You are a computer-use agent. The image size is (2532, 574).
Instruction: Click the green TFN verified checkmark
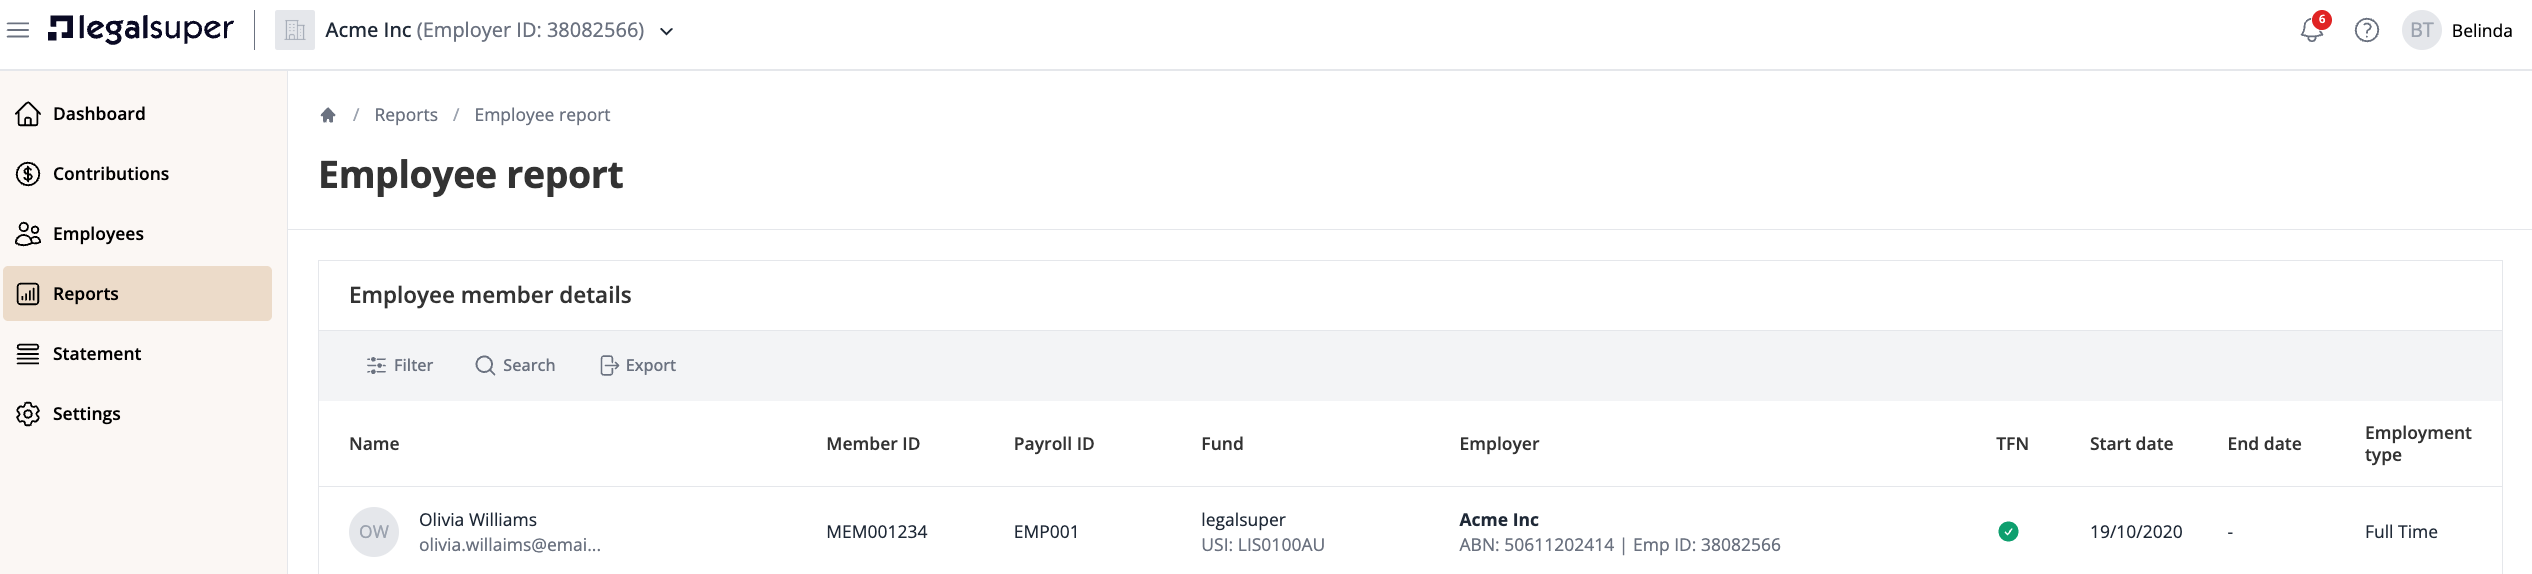pyautogui.click(x=2008, y=532)
